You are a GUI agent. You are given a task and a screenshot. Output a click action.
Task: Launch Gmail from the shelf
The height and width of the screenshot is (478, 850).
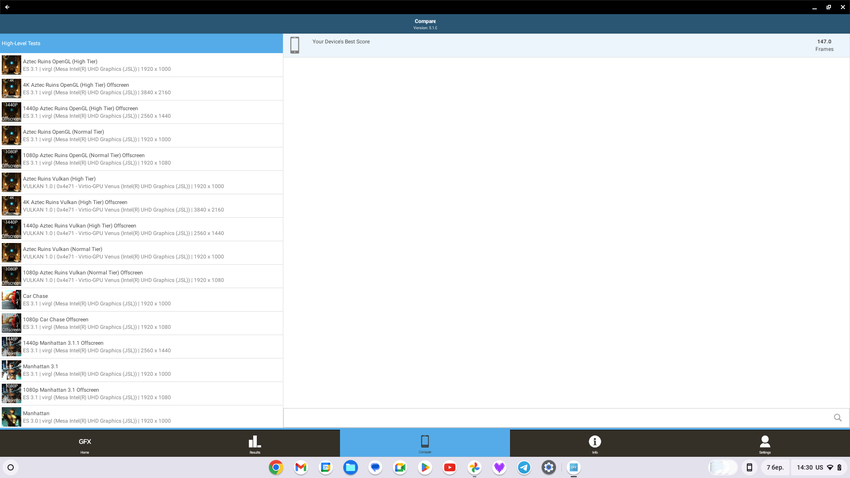coord(301,467)
